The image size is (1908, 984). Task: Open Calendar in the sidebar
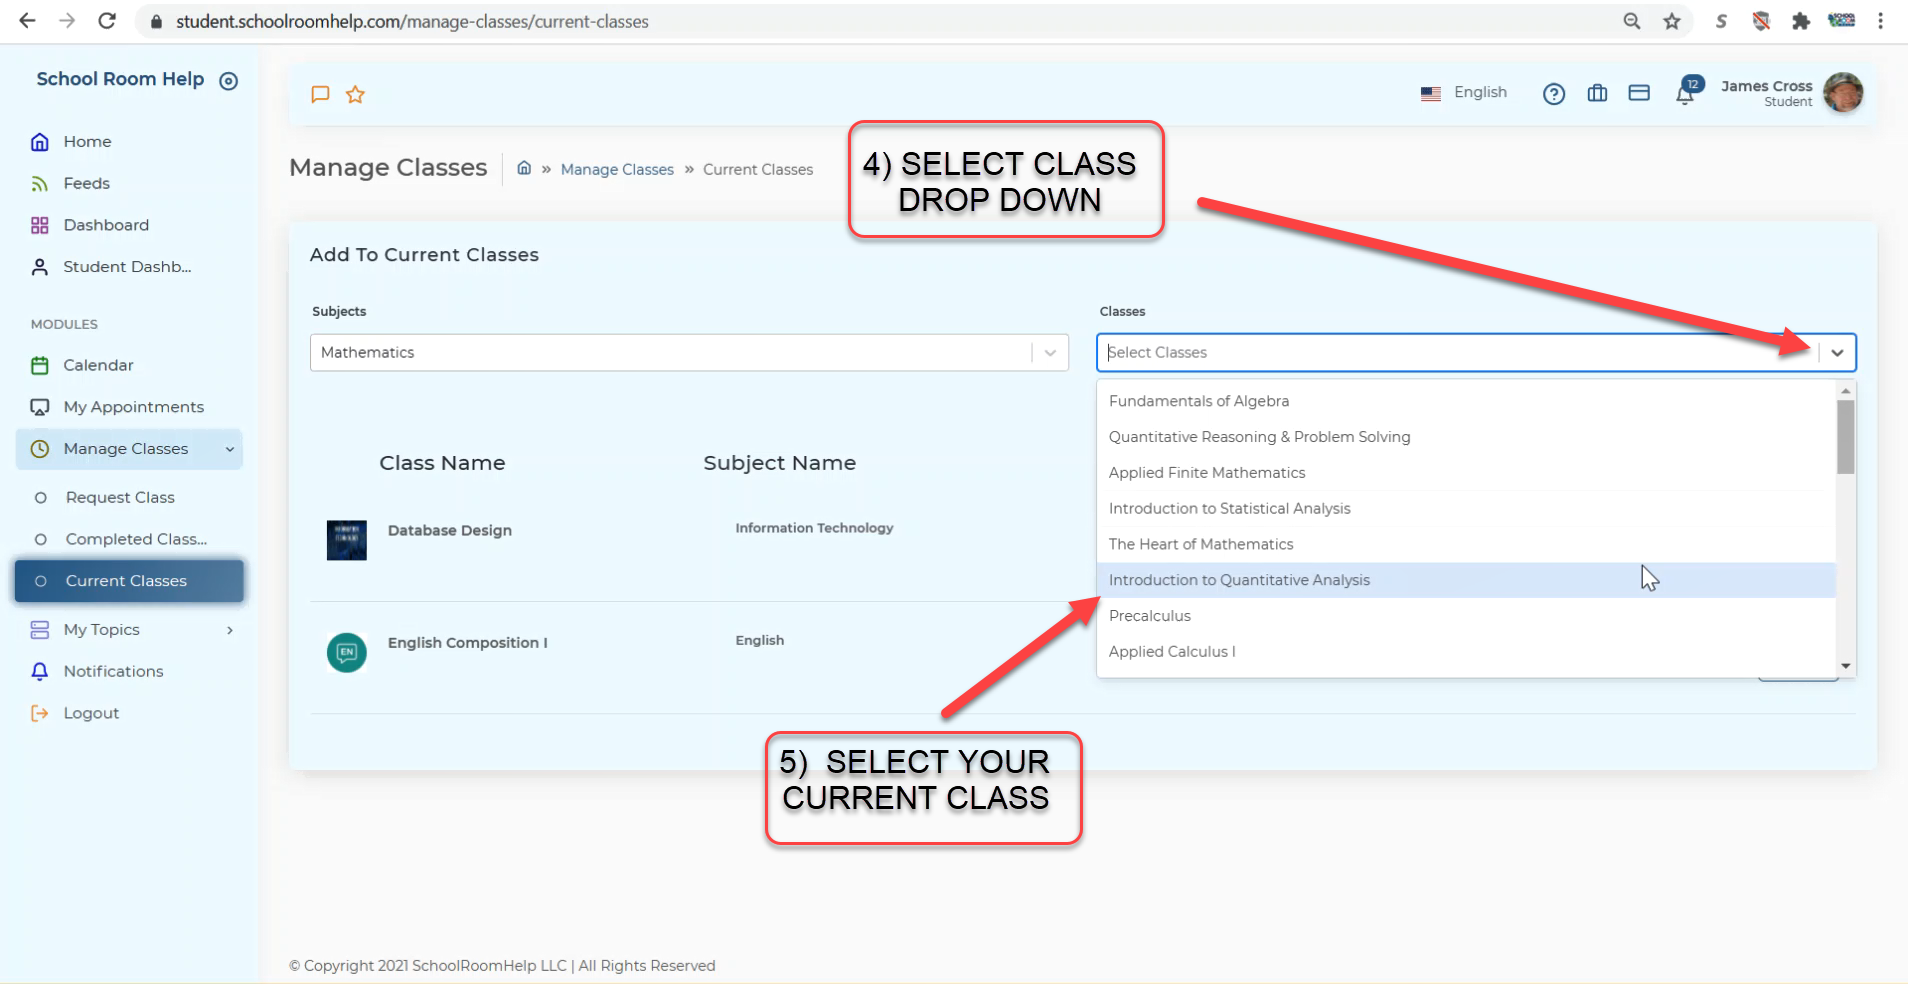pos(98,365)
